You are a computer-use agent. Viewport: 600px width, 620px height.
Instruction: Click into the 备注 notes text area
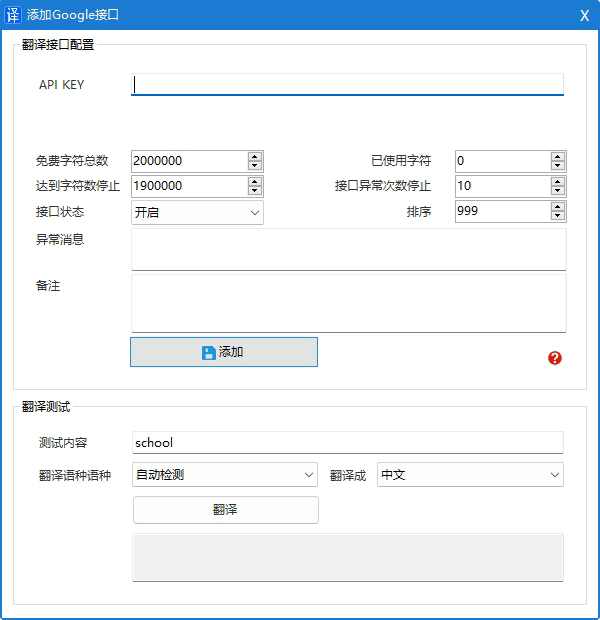348,303
